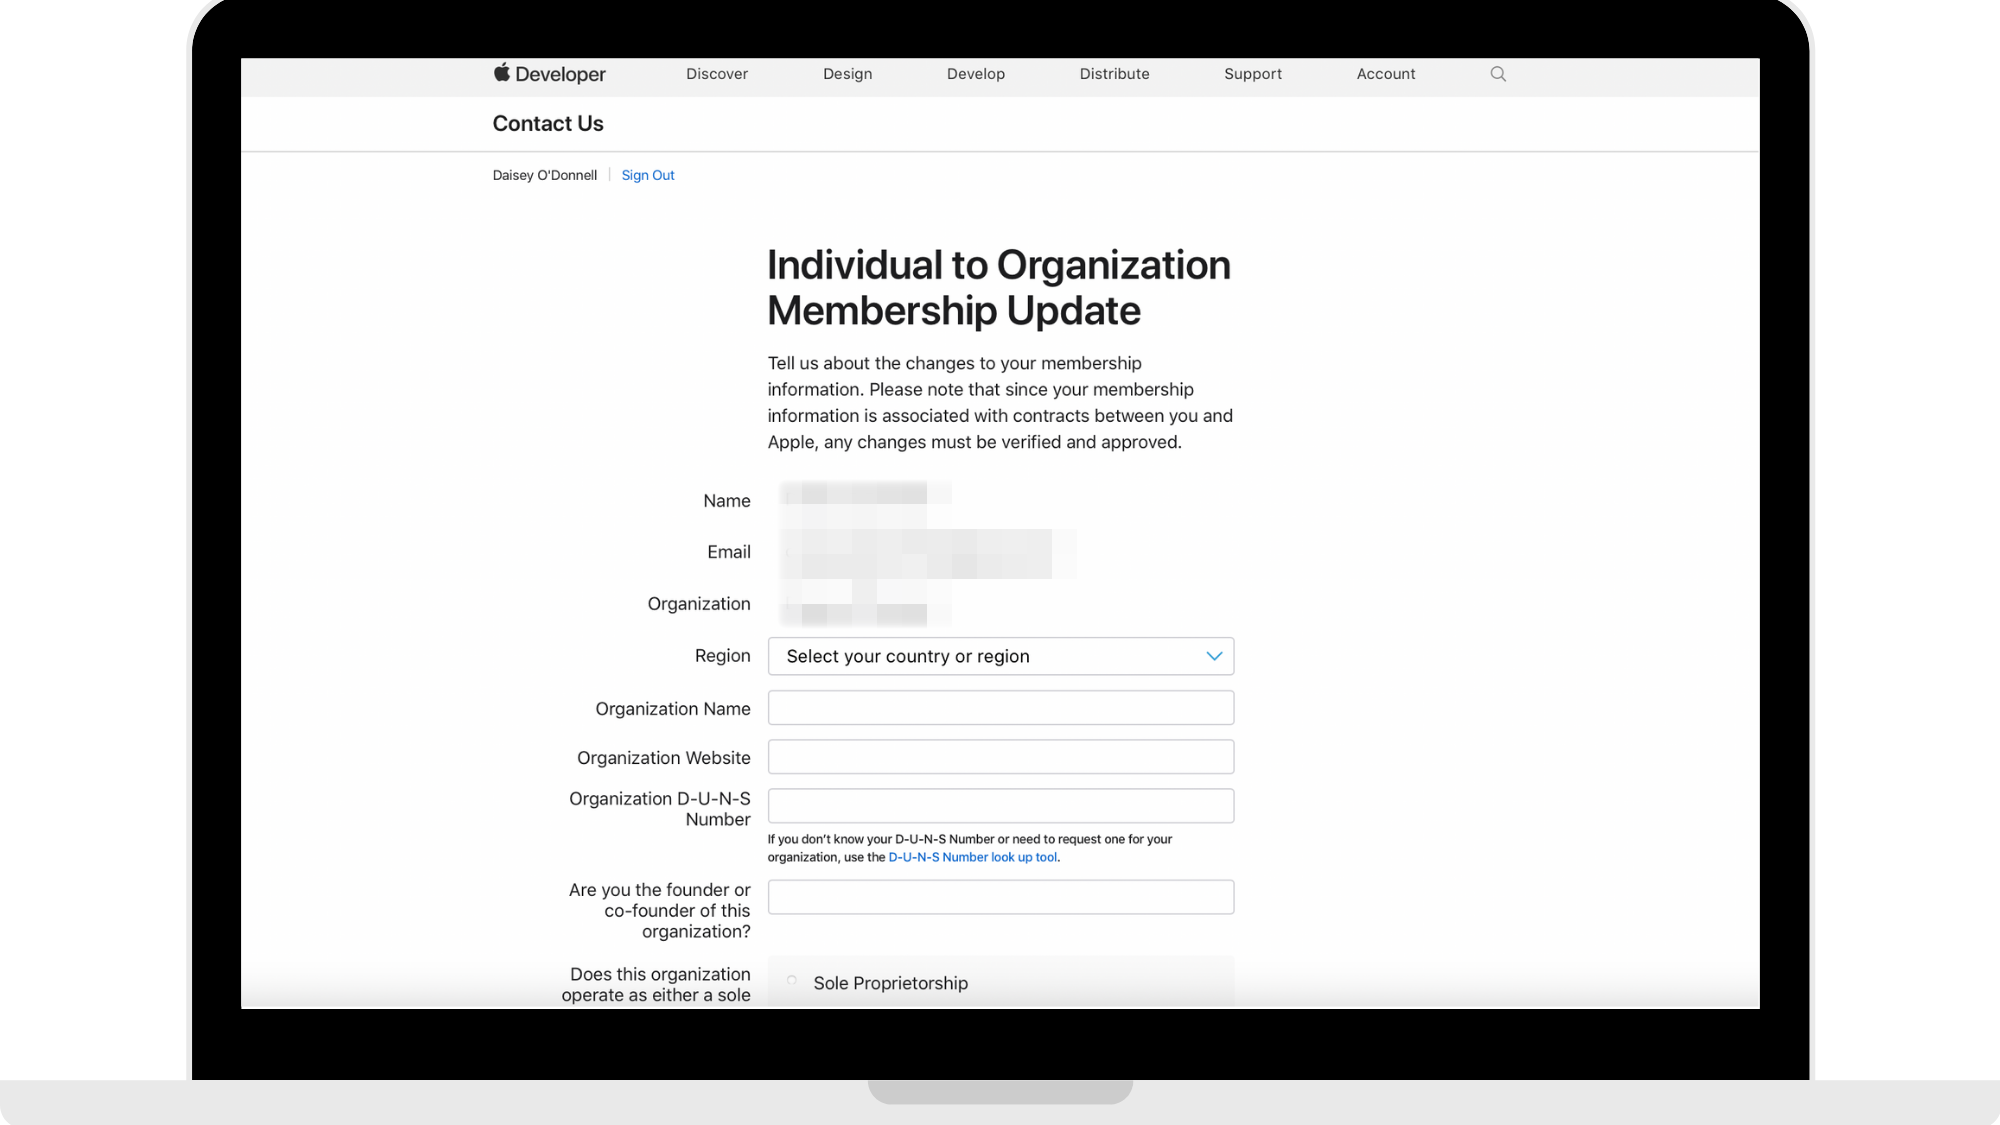The width and height of the screenshot is (2000, 1125).
Task: Click the Contact Us heading
Action: coord(548,124)
